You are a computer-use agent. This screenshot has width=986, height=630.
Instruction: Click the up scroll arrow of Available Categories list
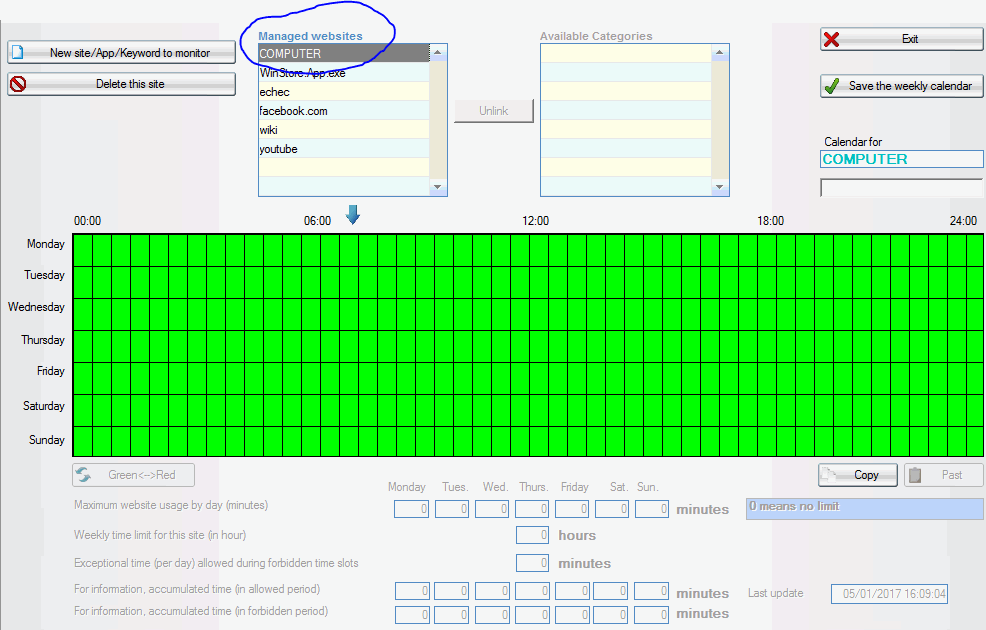tap(720, 51)
